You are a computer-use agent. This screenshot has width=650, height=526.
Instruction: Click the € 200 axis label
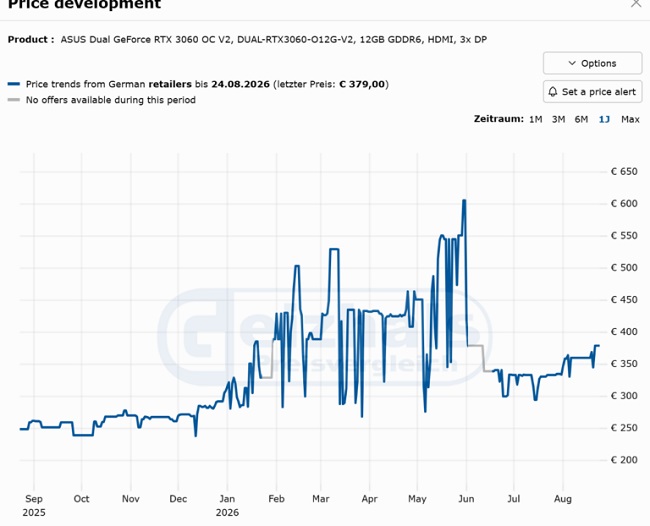[624, 460]
